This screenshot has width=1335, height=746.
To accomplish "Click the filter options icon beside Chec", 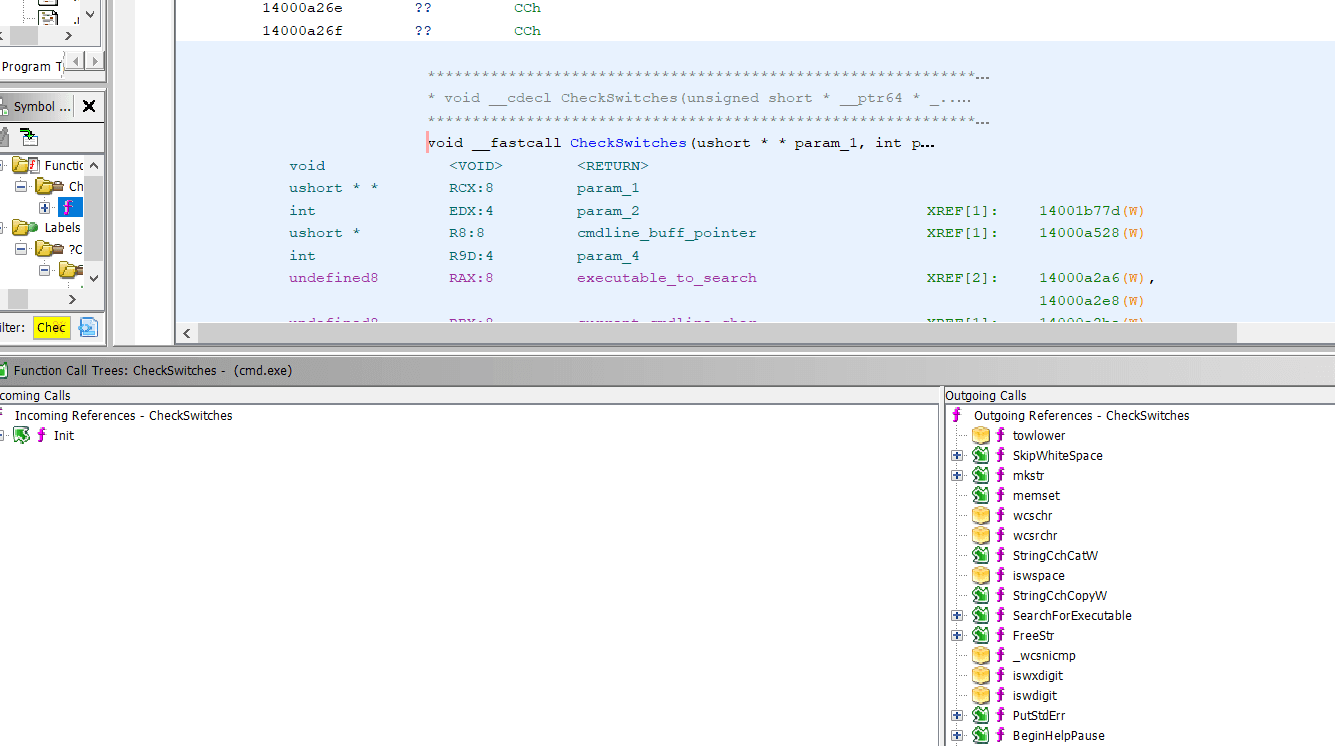I will [87, 327].
